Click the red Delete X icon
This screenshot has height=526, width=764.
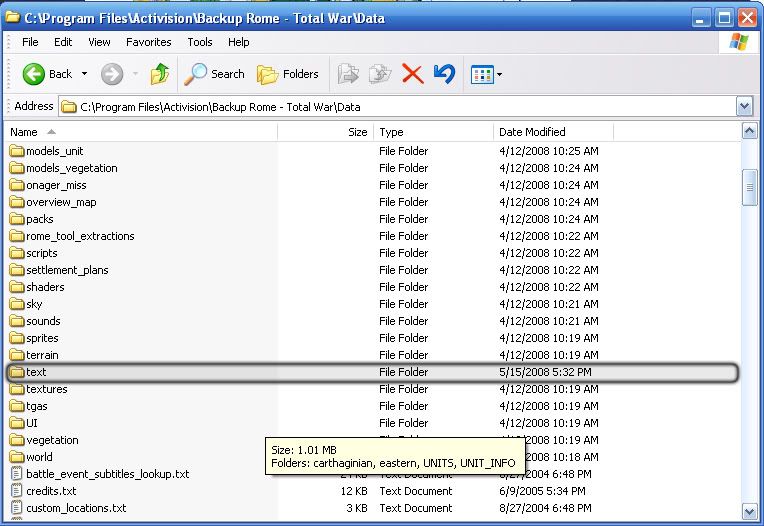tap(413, 75)
